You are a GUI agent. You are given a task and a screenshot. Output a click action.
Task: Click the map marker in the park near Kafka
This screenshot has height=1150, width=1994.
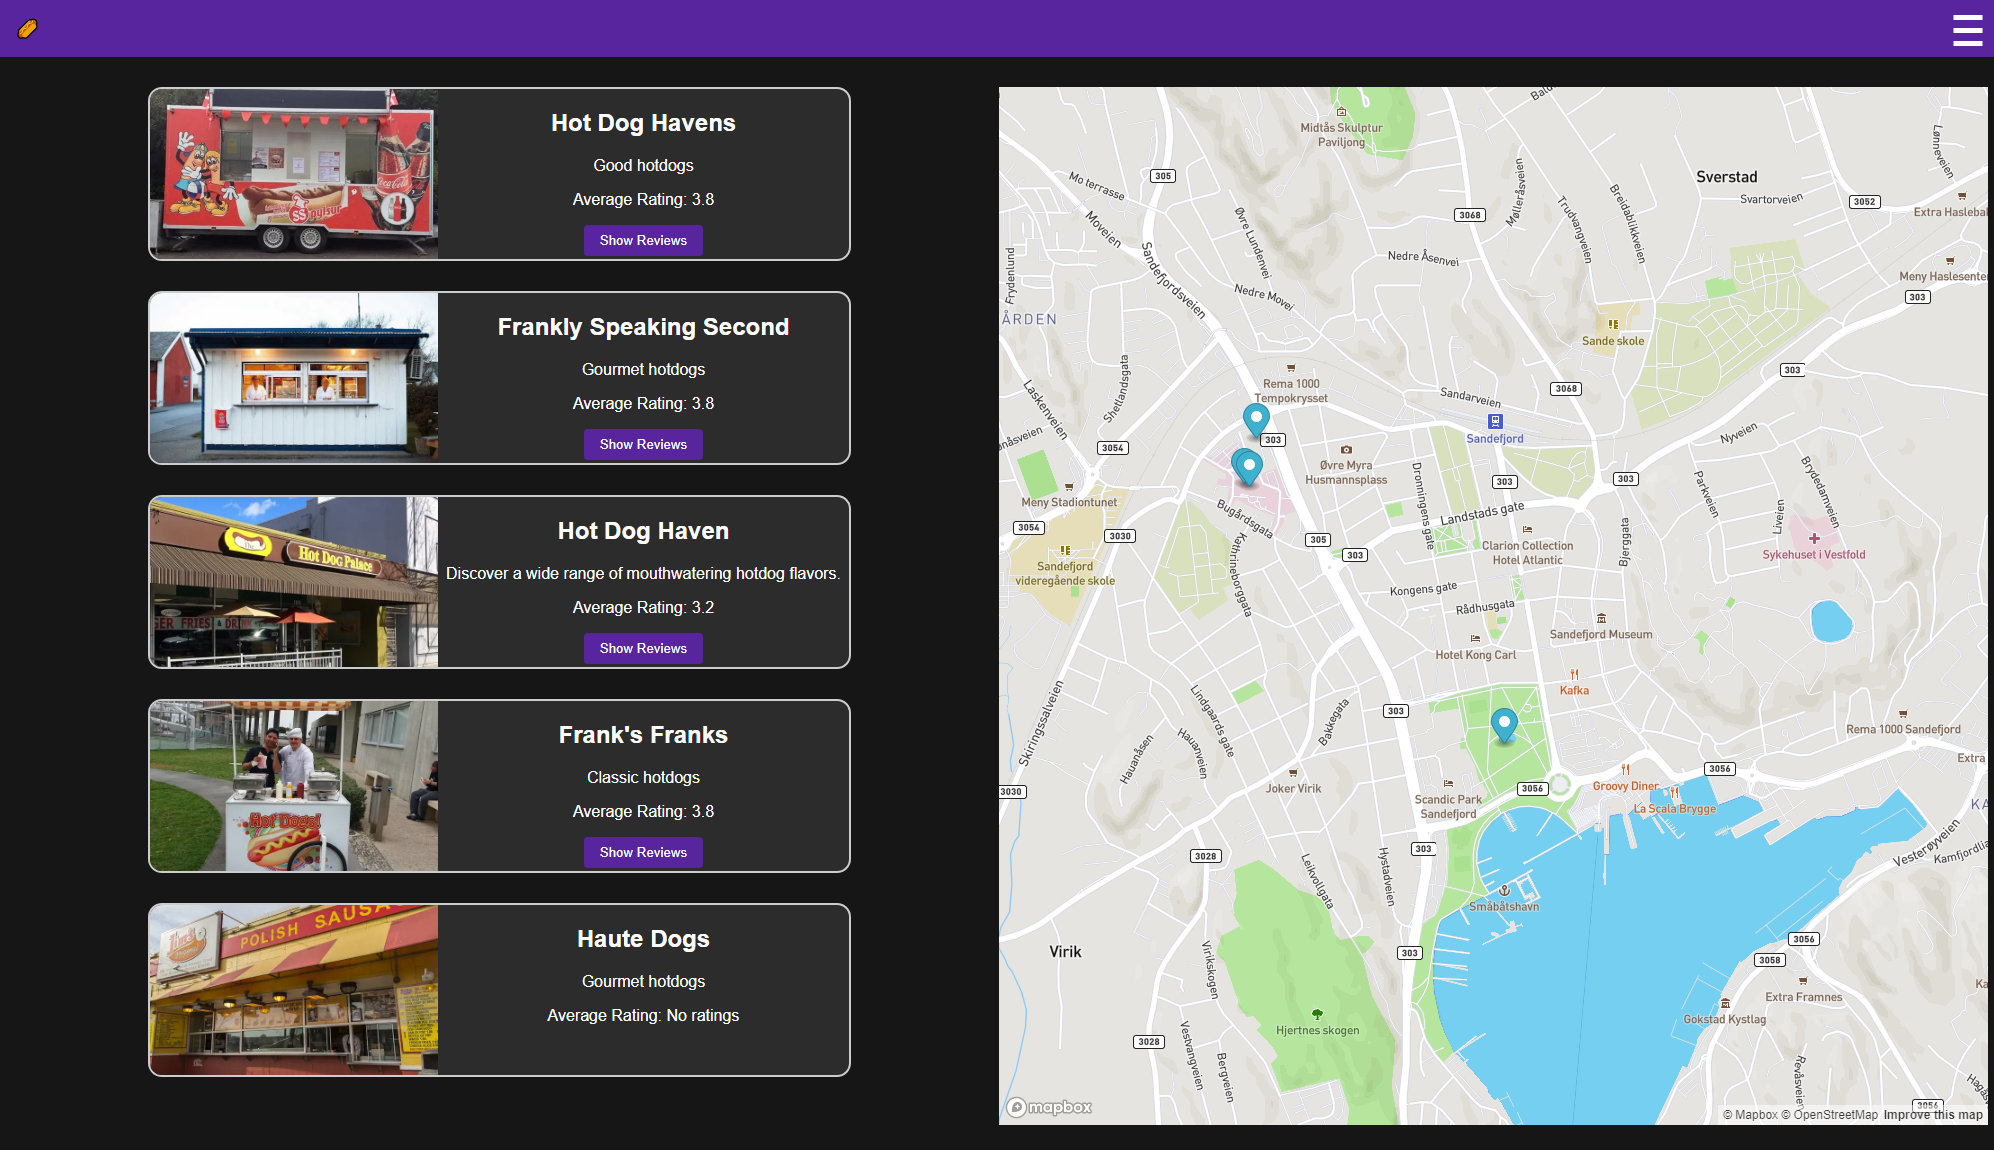click(1503, 723)
